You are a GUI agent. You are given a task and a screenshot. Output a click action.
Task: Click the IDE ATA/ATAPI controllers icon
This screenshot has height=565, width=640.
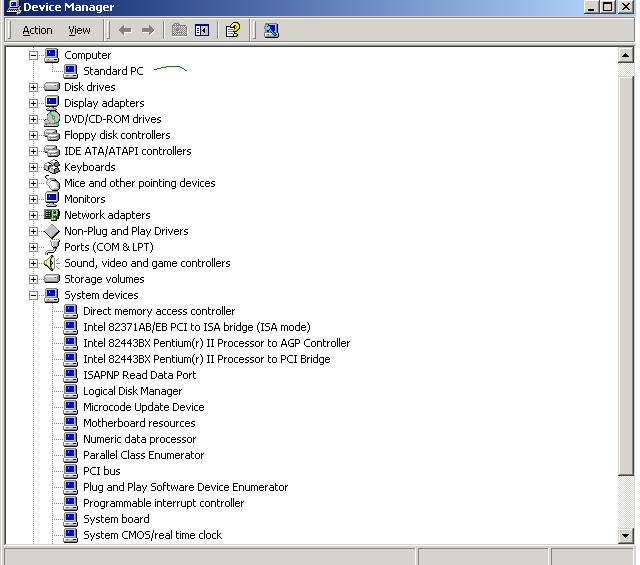coord(51,151)
